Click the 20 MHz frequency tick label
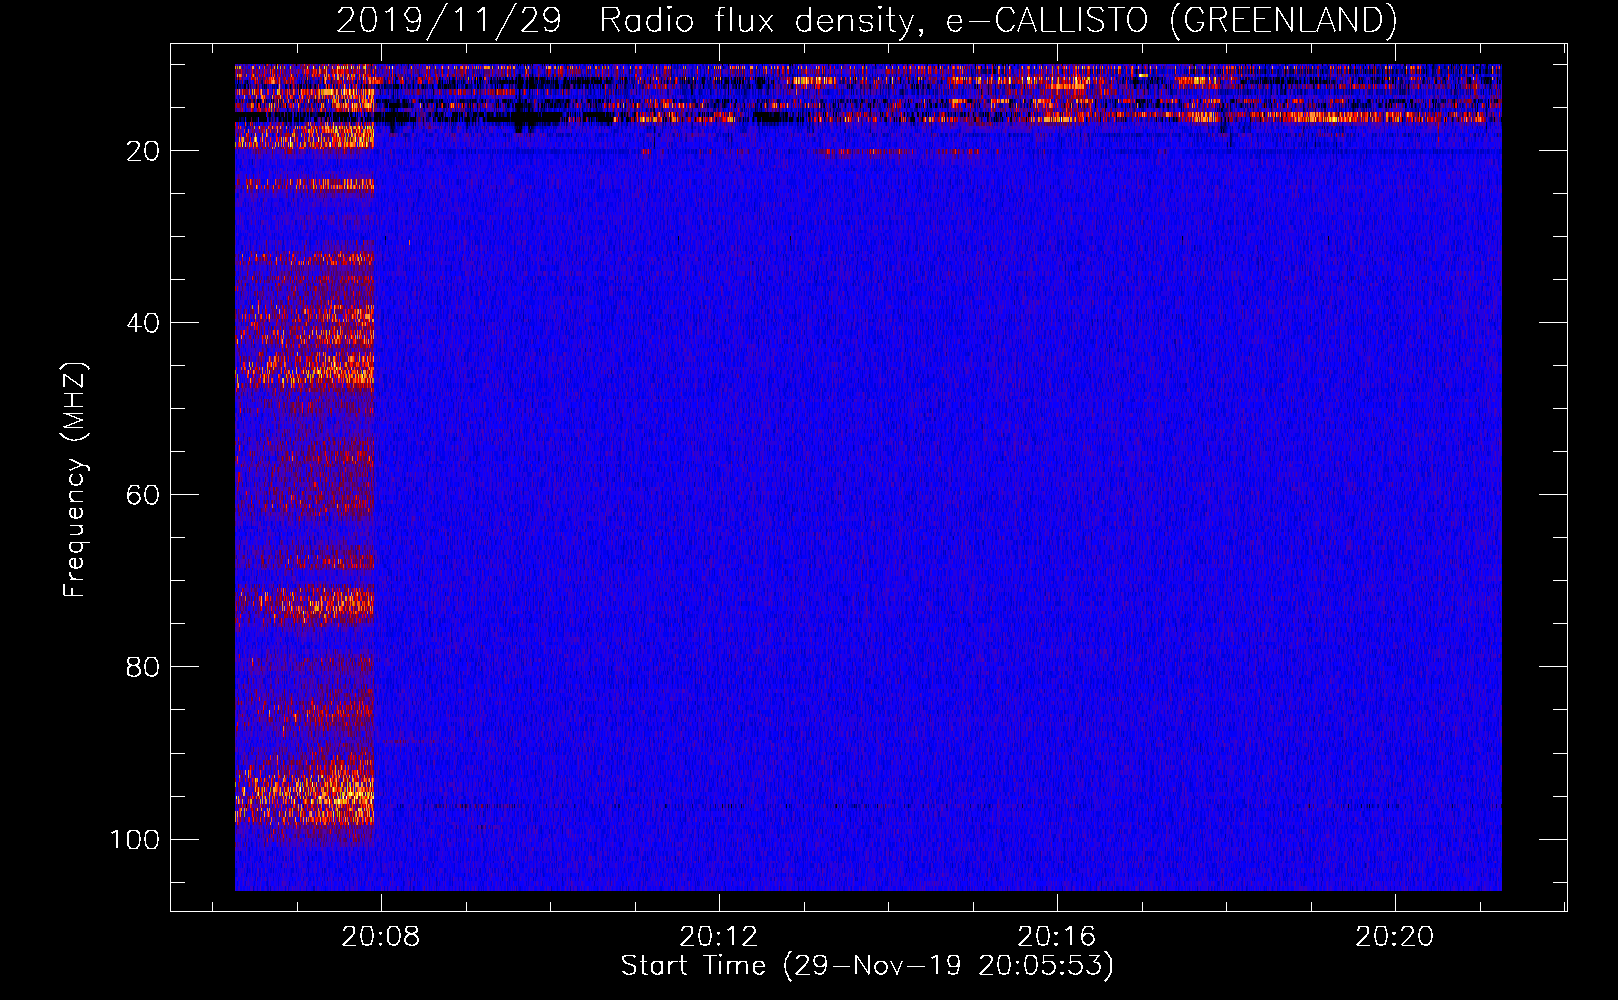 [x=143, y=151]
